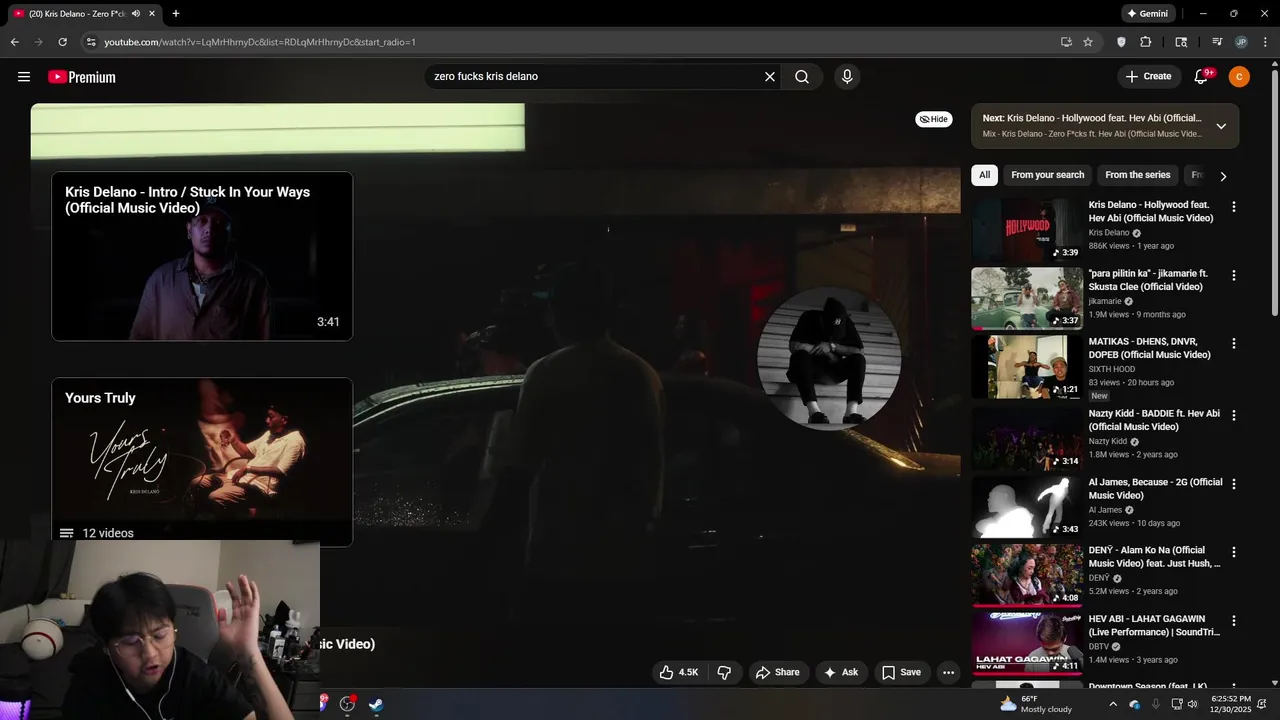Open Kris Delano Hollywood video thumbnail
The height and width of the screenshot is (720, 1280).
pos(1027,230)
